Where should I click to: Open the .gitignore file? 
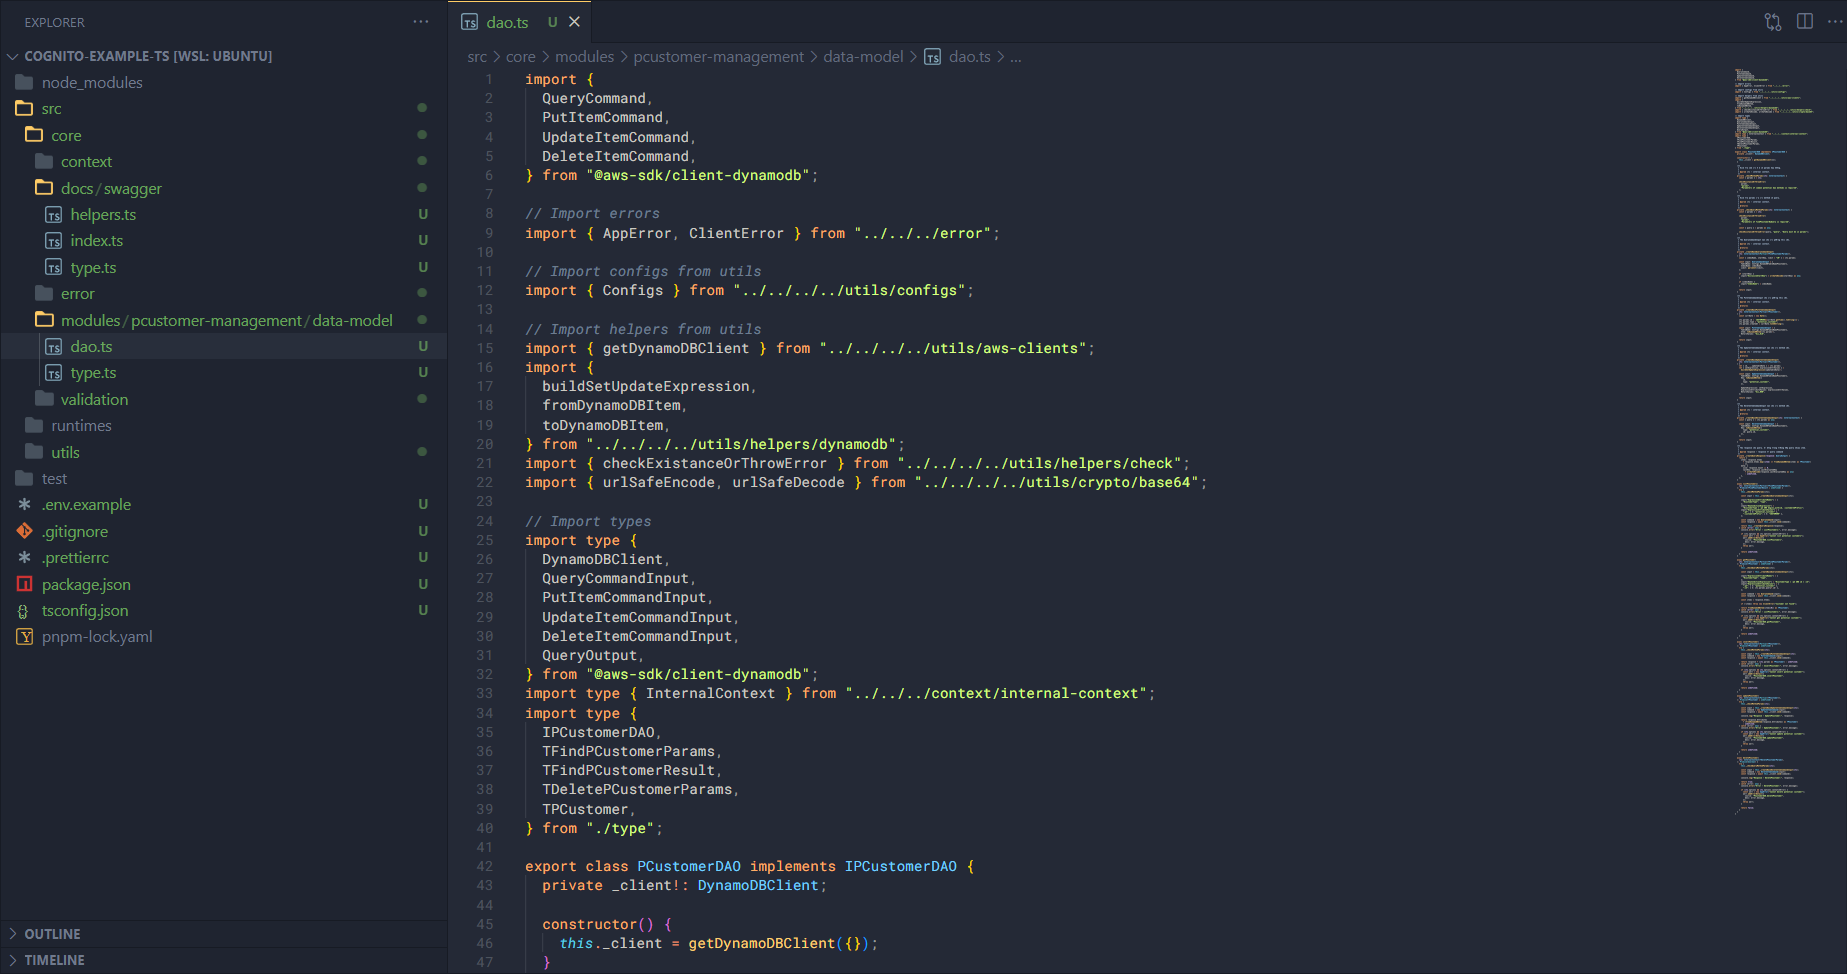click(x=75, y=531)
